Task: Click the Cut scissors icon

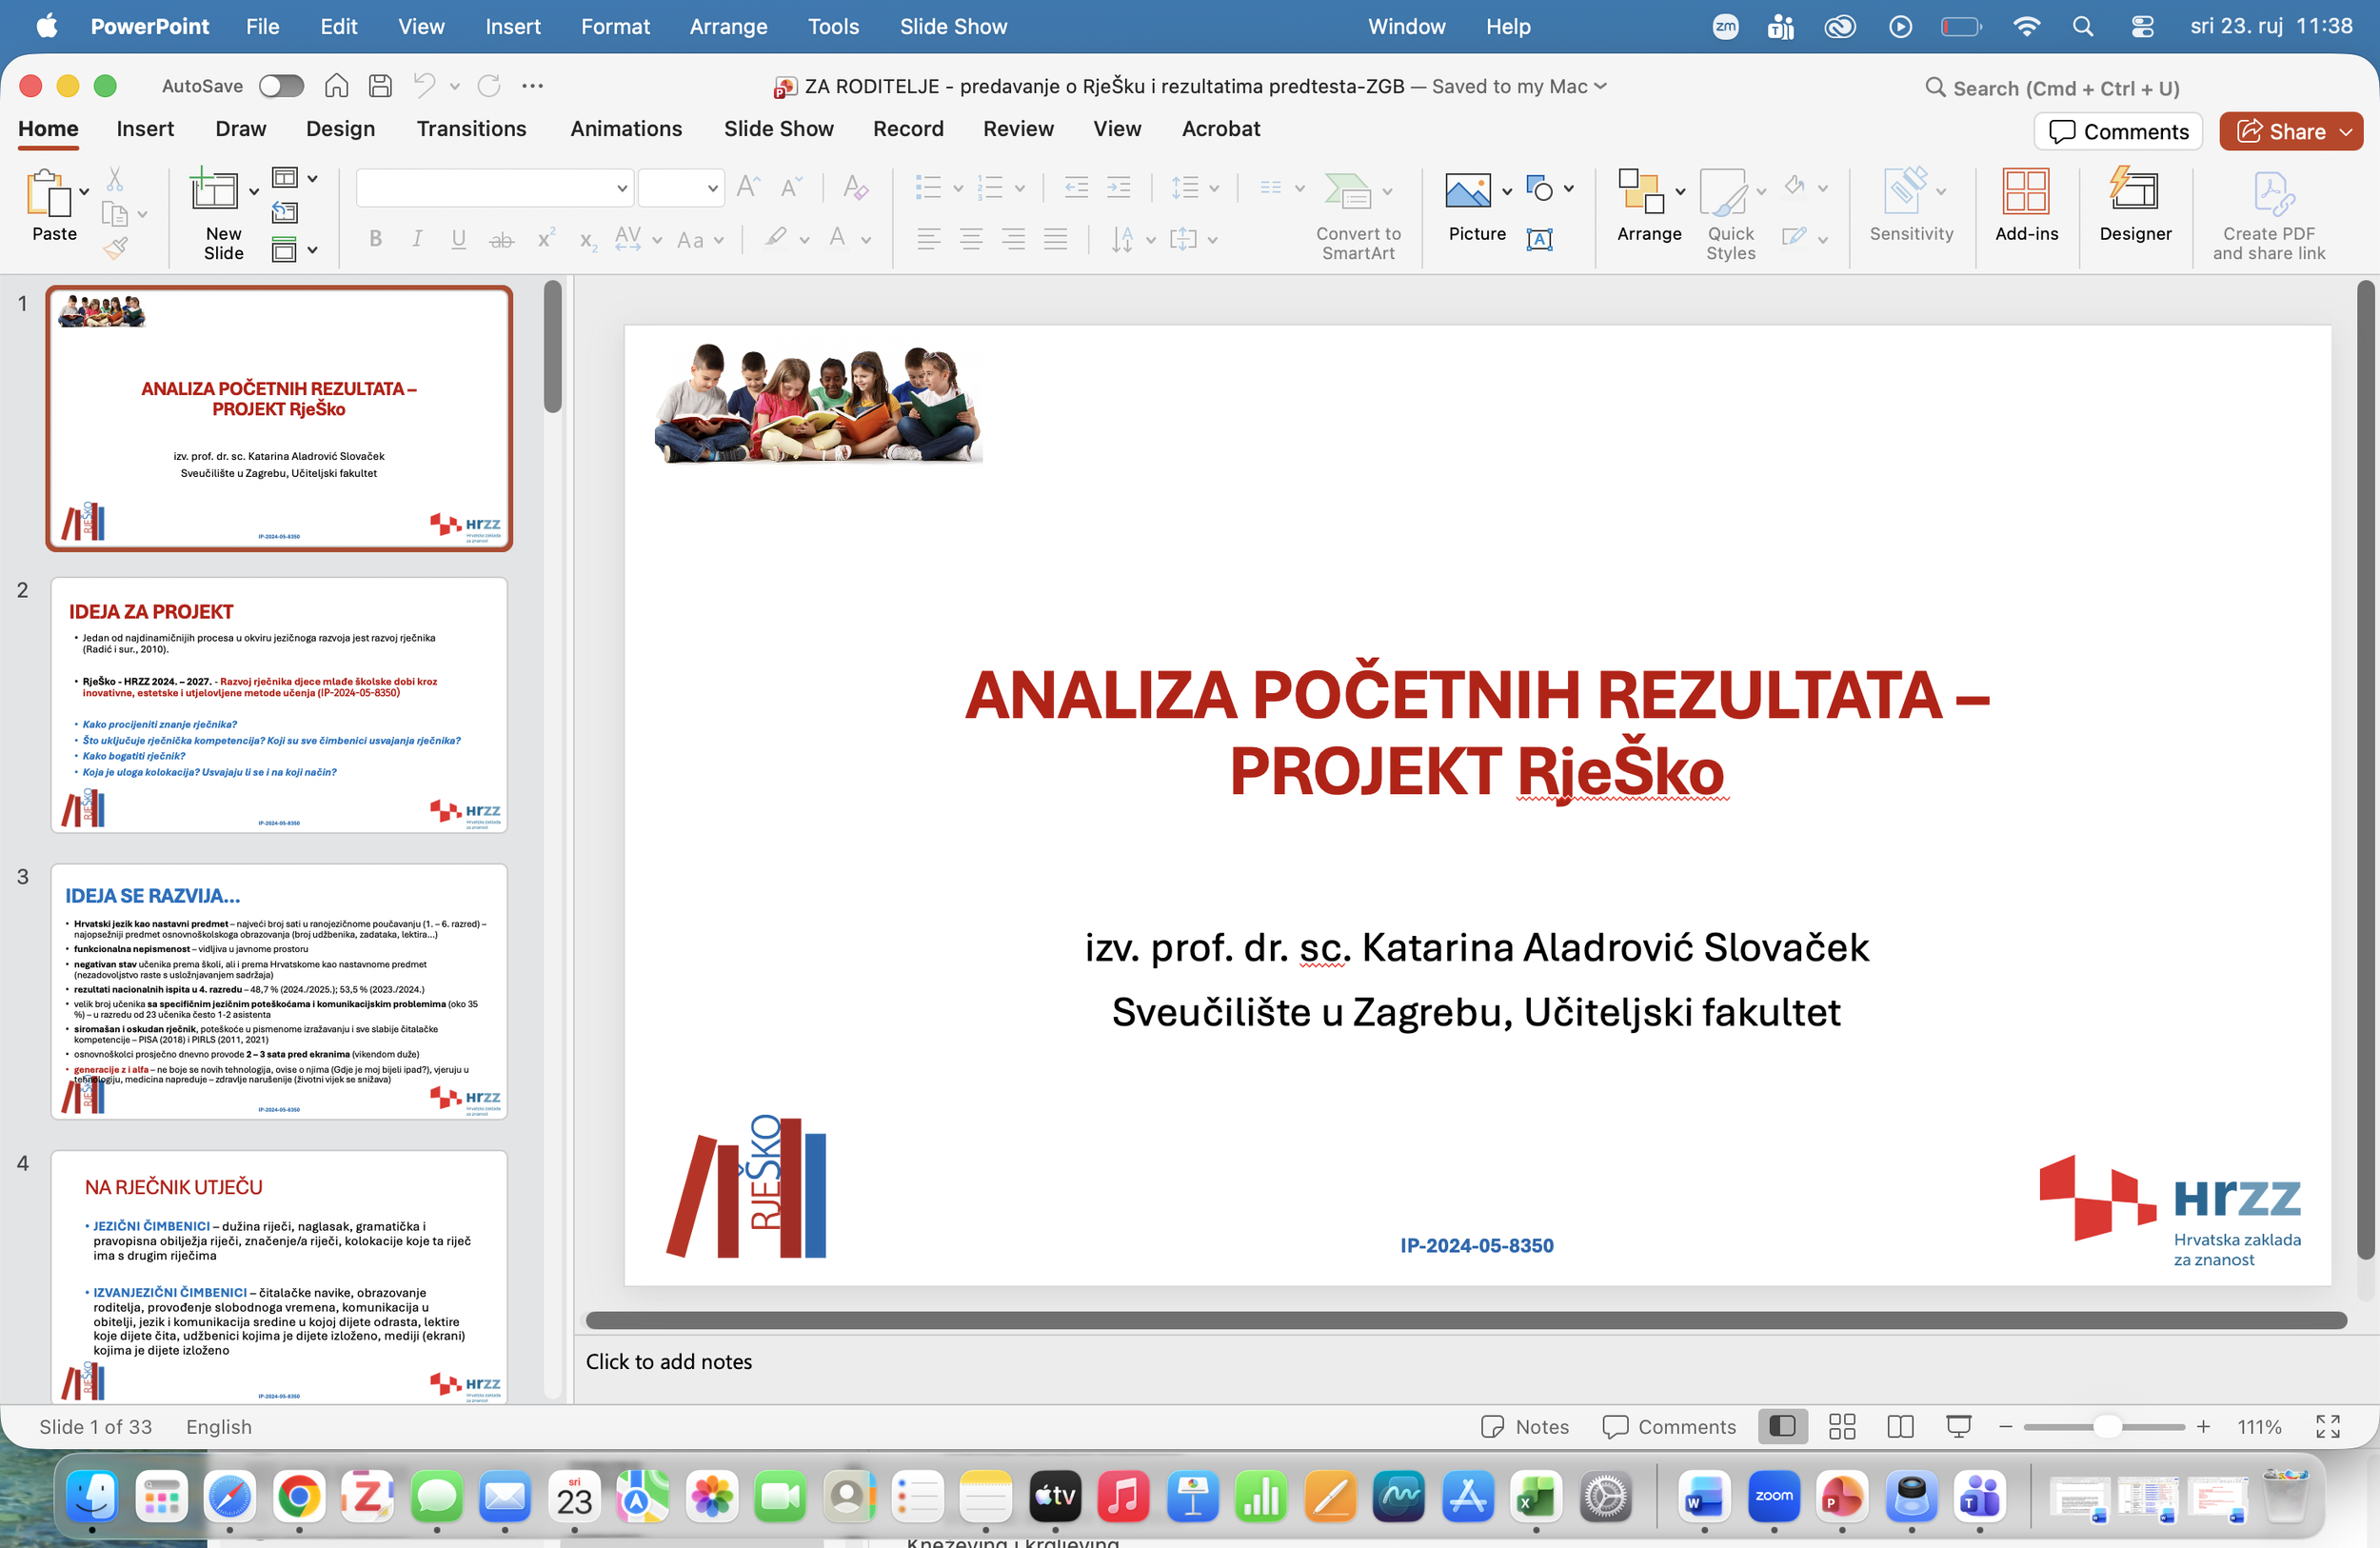Action: pos(115,179)
